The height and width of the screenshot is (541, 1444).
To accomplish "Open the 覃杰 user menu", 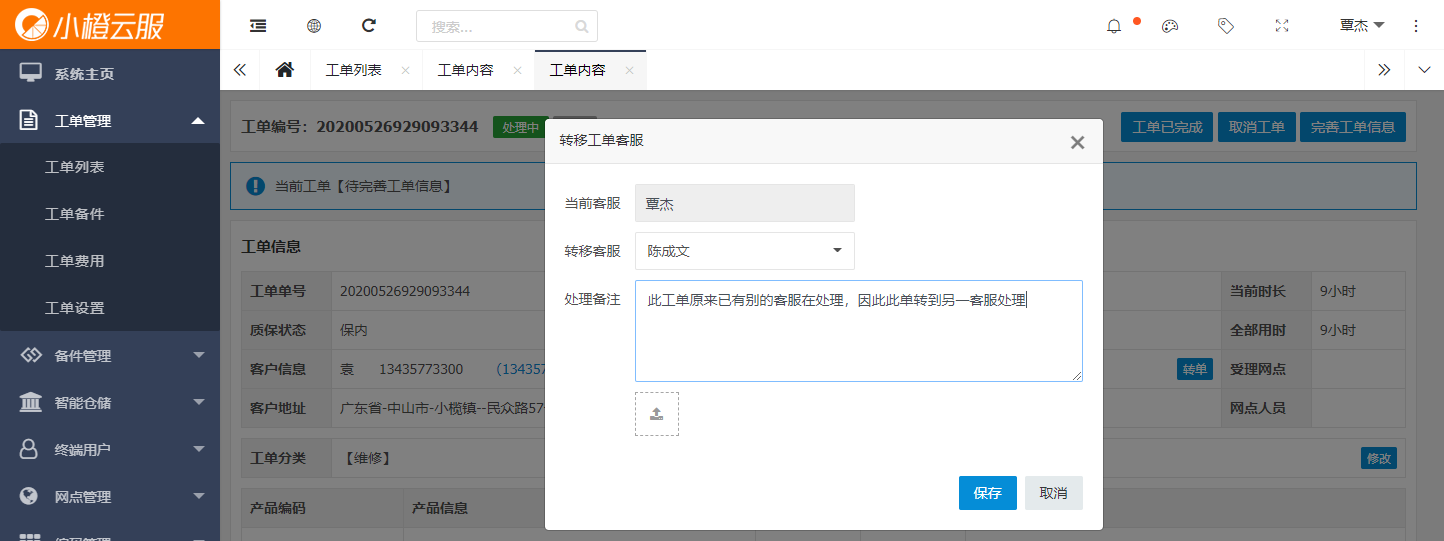I will click(1362, 25).
